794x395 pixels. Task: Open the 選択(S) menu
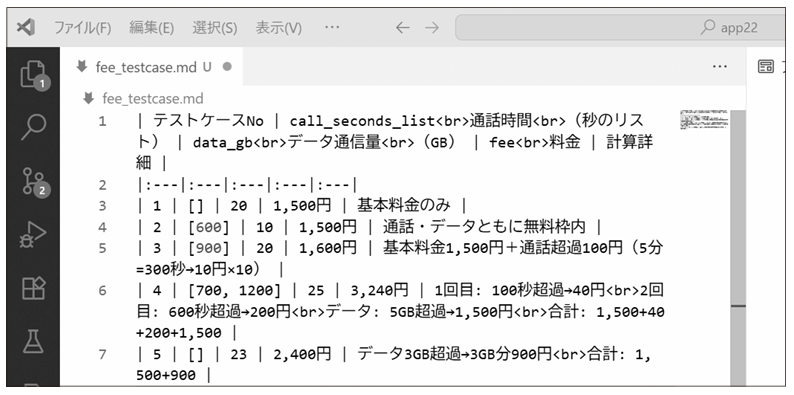(215, 28)
